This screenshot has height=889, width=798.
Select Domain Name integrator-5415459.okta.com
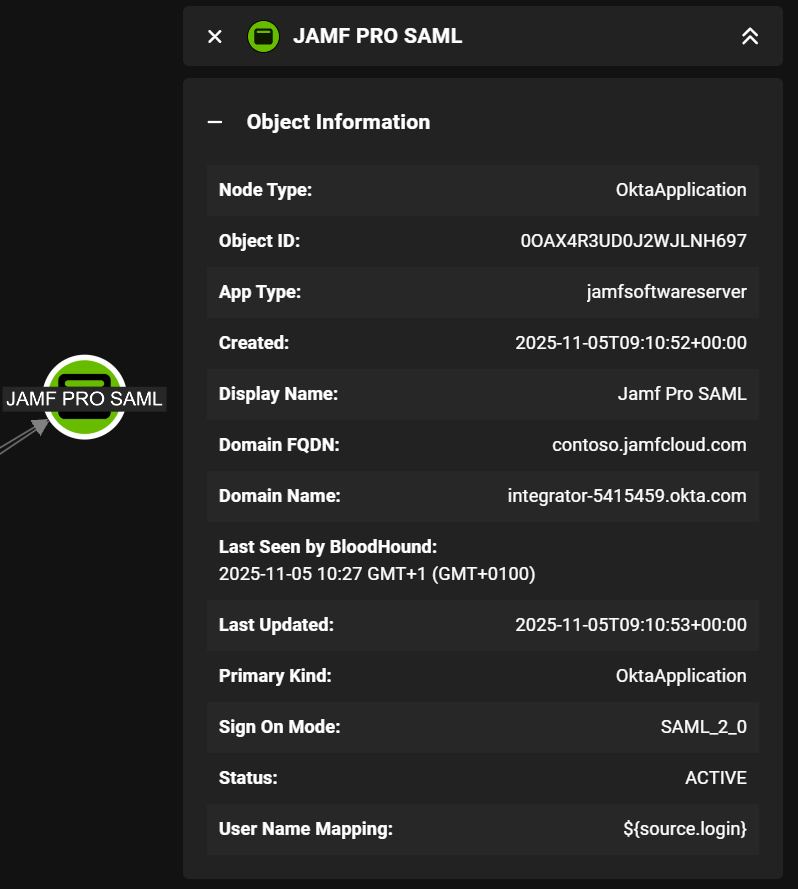(x=627, y=496)
